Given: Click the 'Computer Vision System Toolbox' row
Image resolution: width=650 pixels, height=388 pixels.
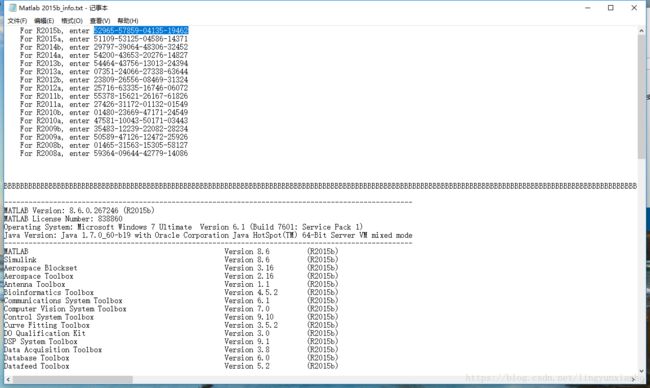Looking at the screenshot, I should 171,309.
